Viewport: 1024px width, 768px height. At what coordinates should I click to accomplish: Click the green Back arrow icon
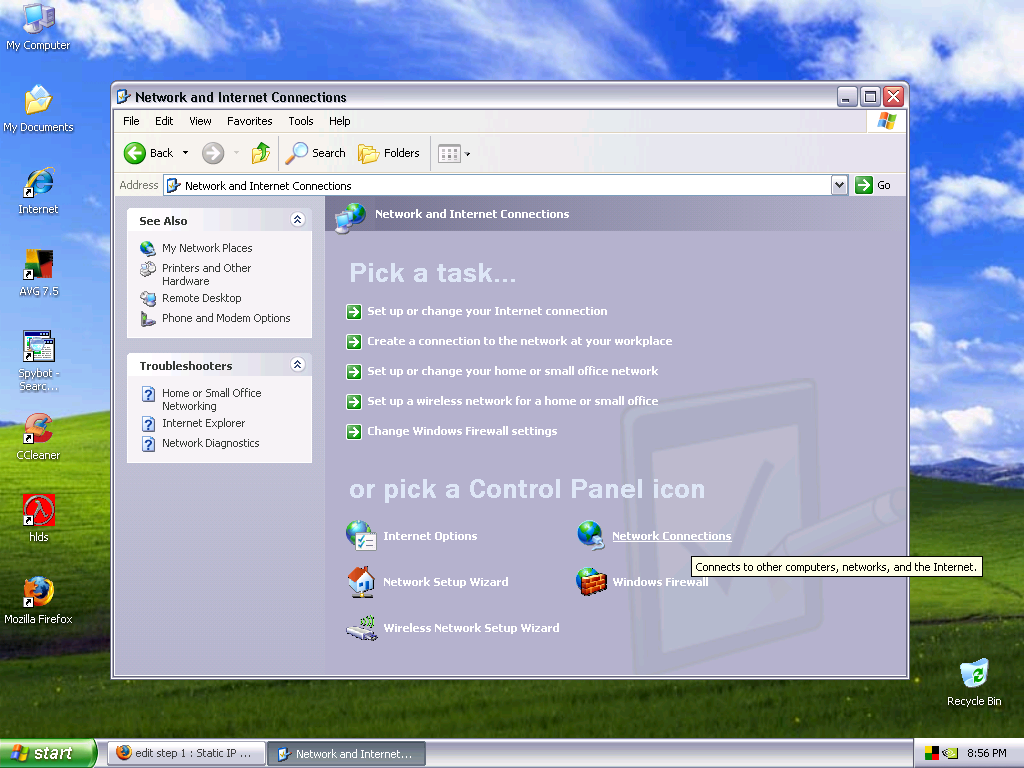point(135,153)
